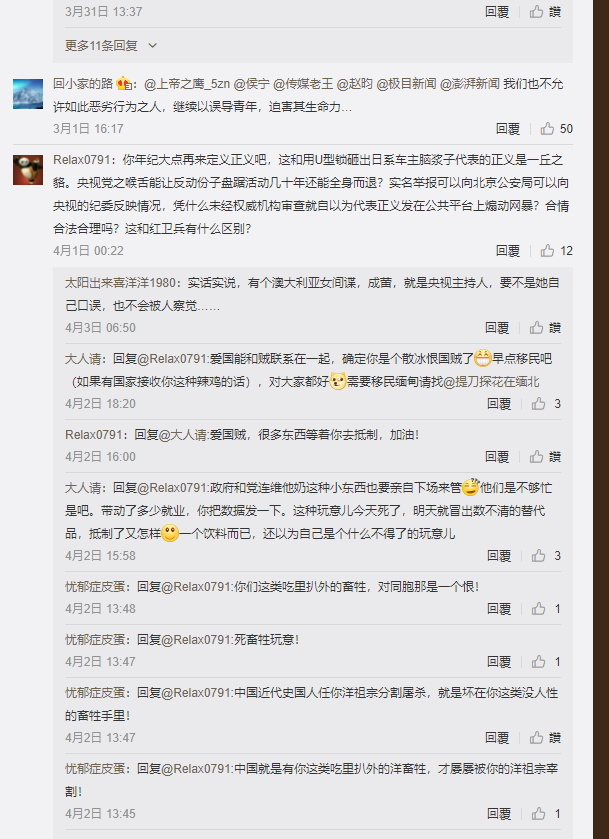The height and width of the screenshot is (839, 609).
Task: Open the @澎湃新闻 mention link
Action: click(469, 84)
